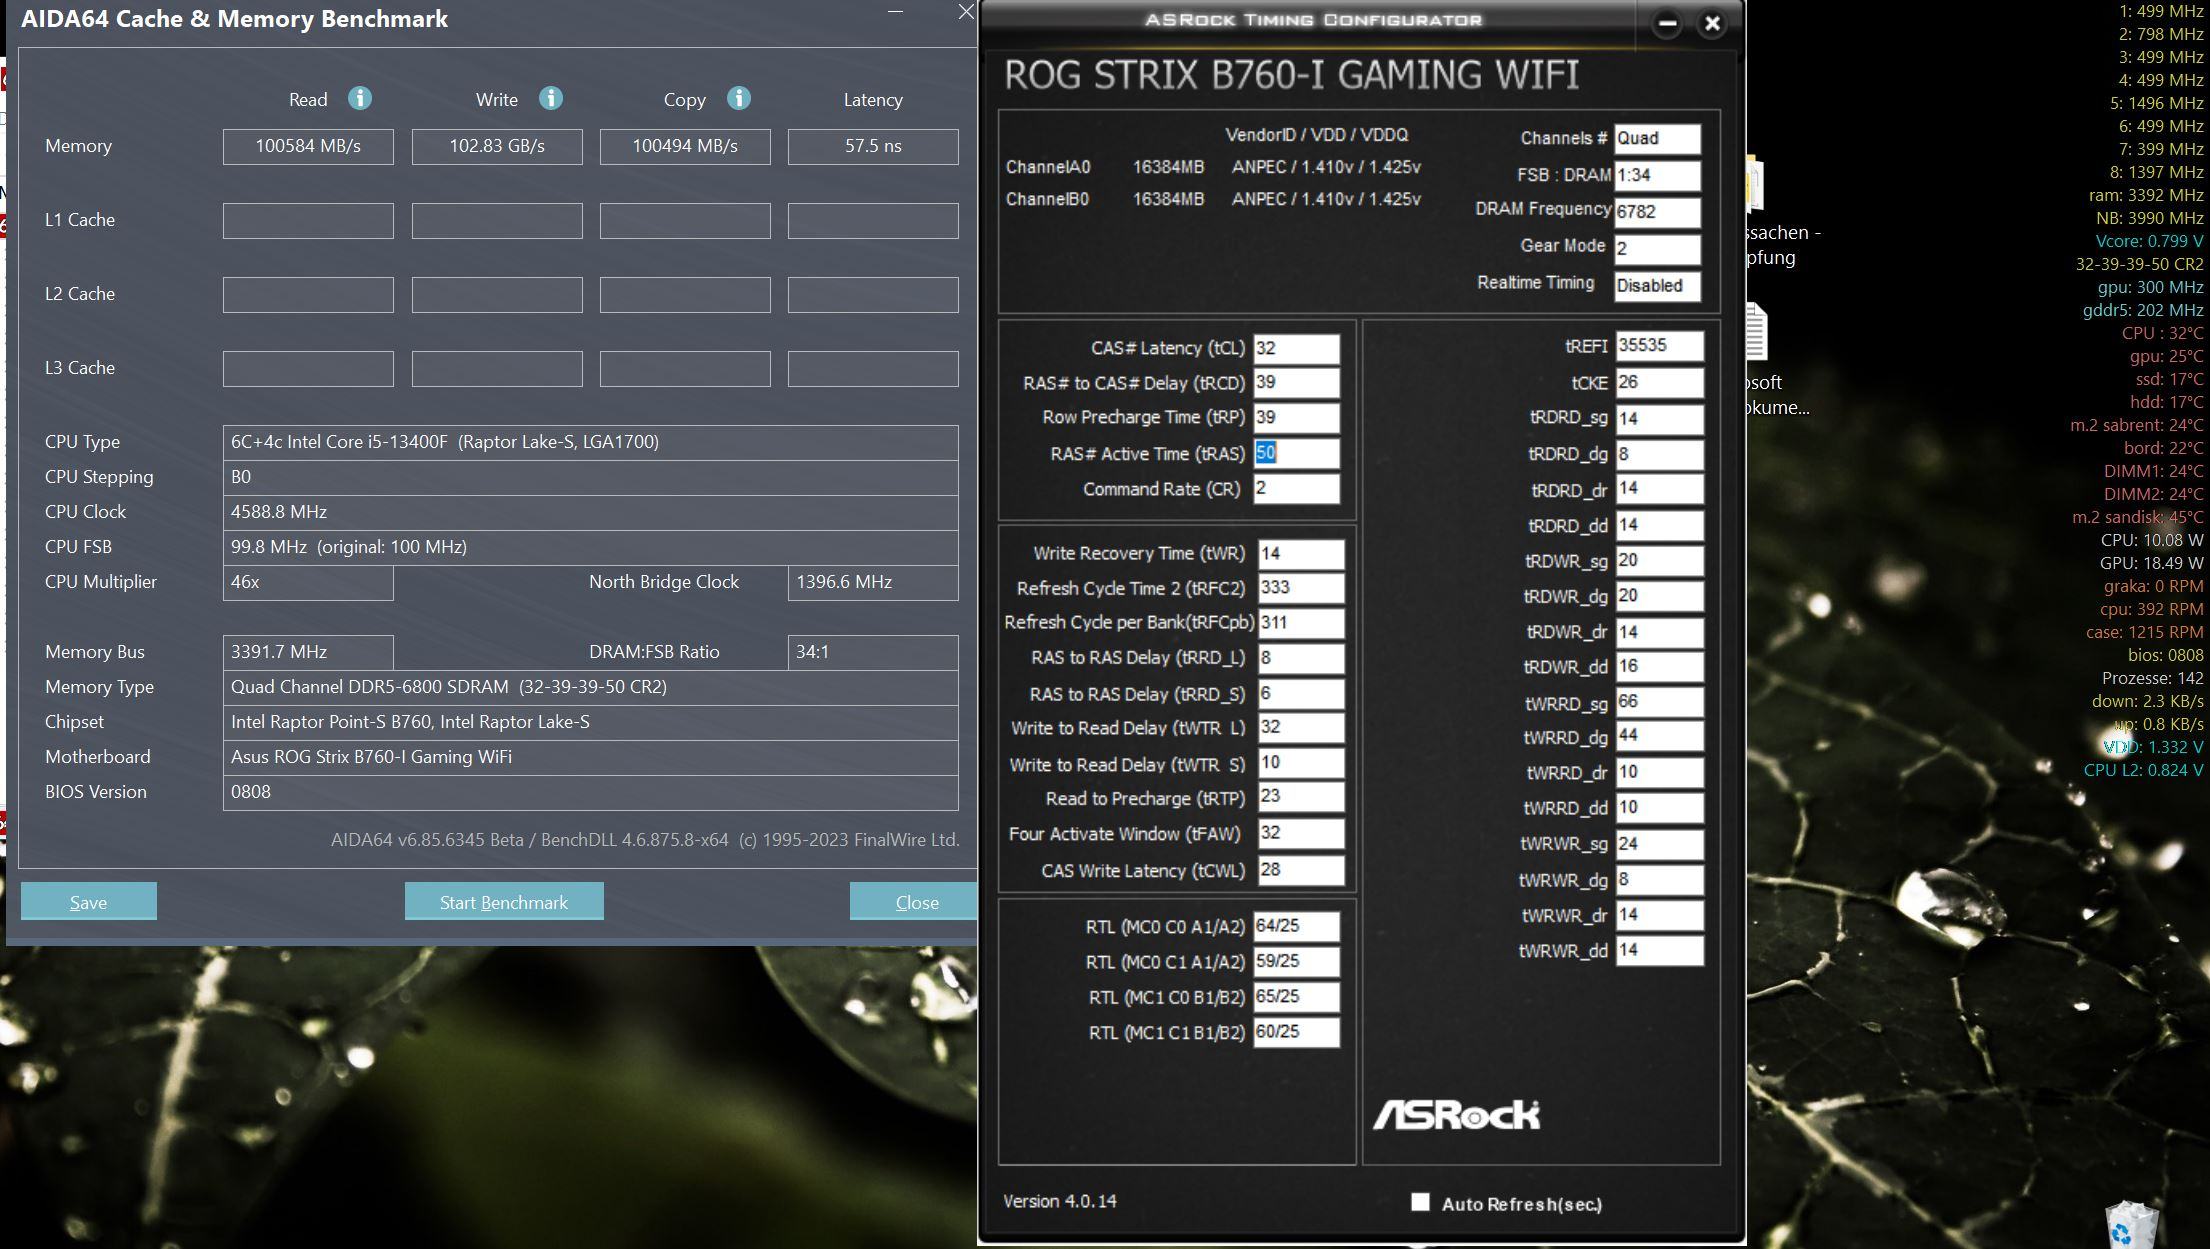
Task: Click the Row Precharge Time (tRP) field
Action: [1296, 418]
